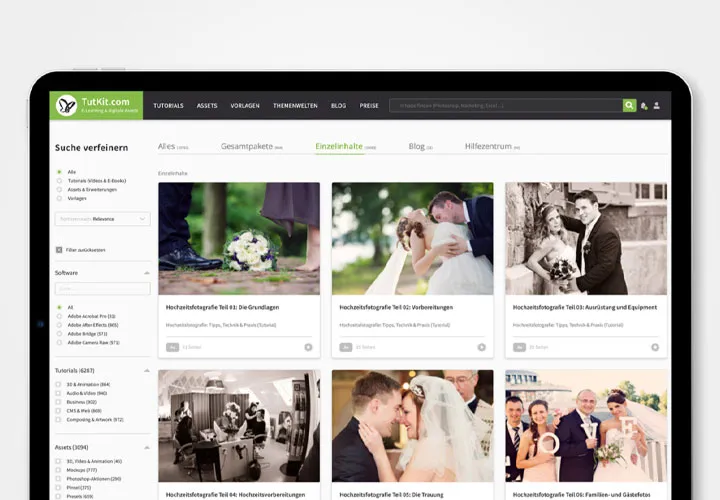
Task: Select the All software radio option
Action: (x=59, y=307)
